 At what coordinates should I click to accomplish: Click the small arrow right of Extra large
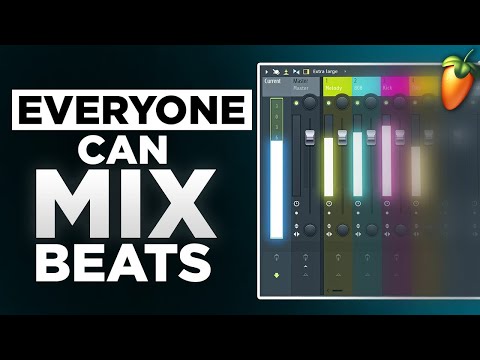[x=345, y=72]
